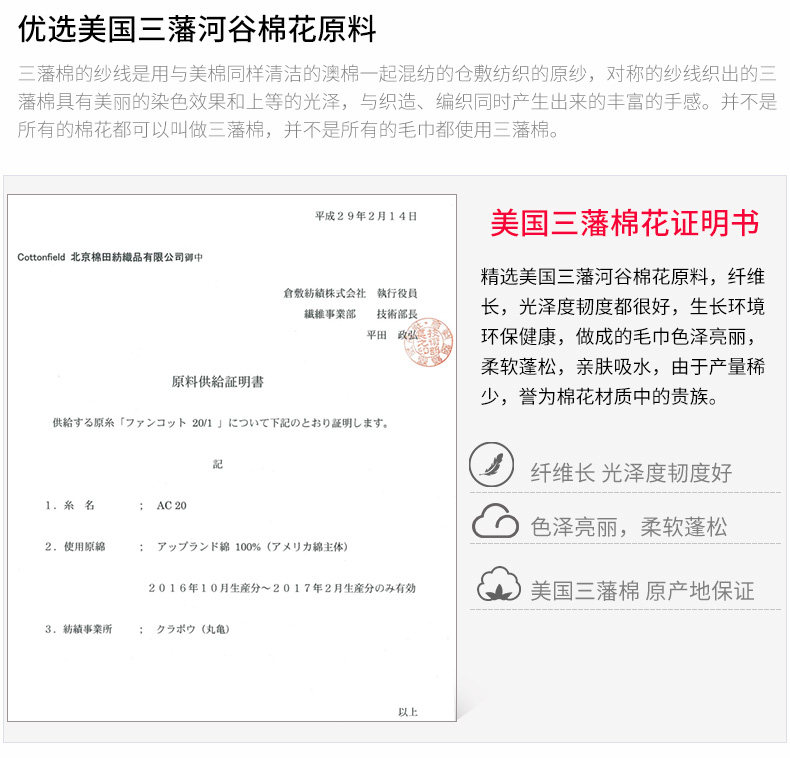Click the 倉敷紡績株式会社 signature line
Viewport: 790px width, 758px height.
tap(350, 293)
